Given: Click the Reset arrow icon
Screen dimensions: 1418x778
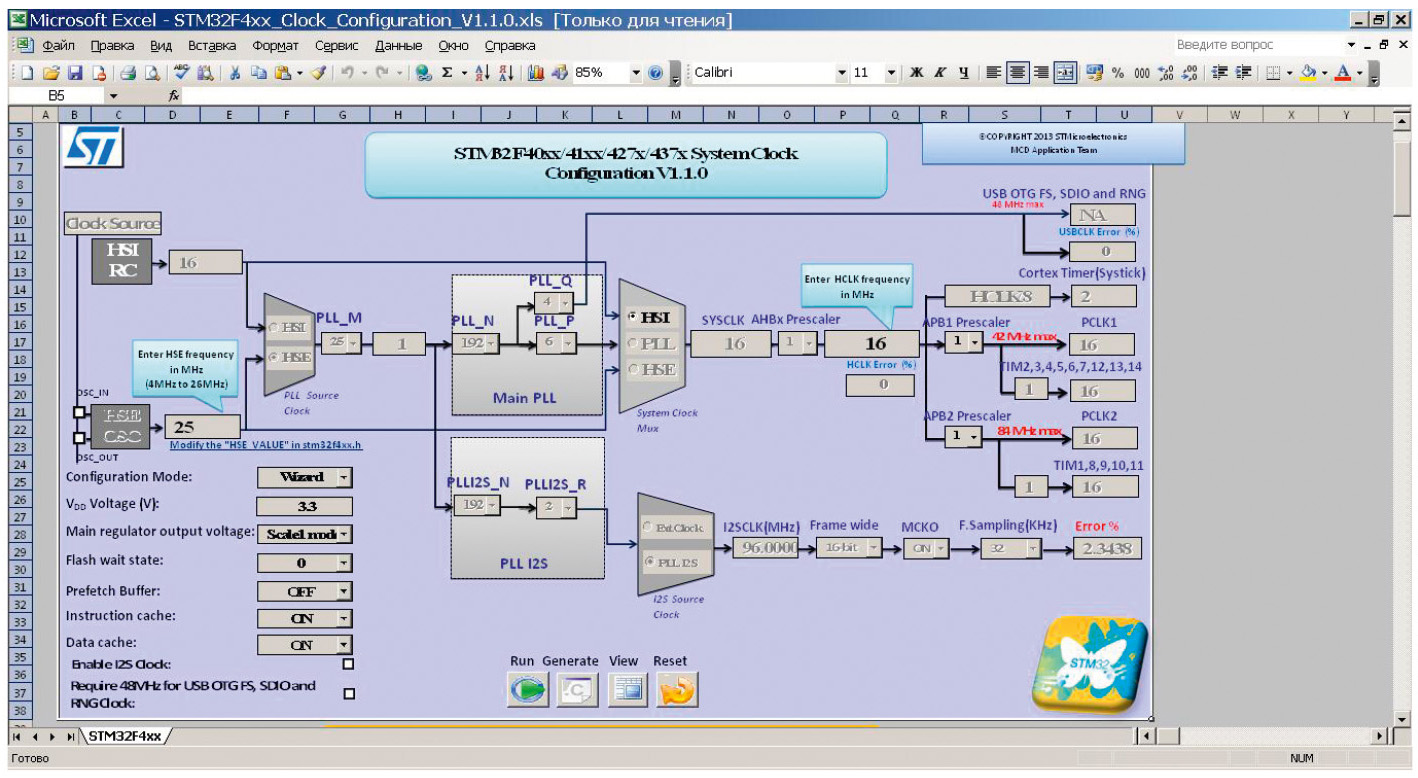Looking at the screenshot, I should tap(676, 690).
